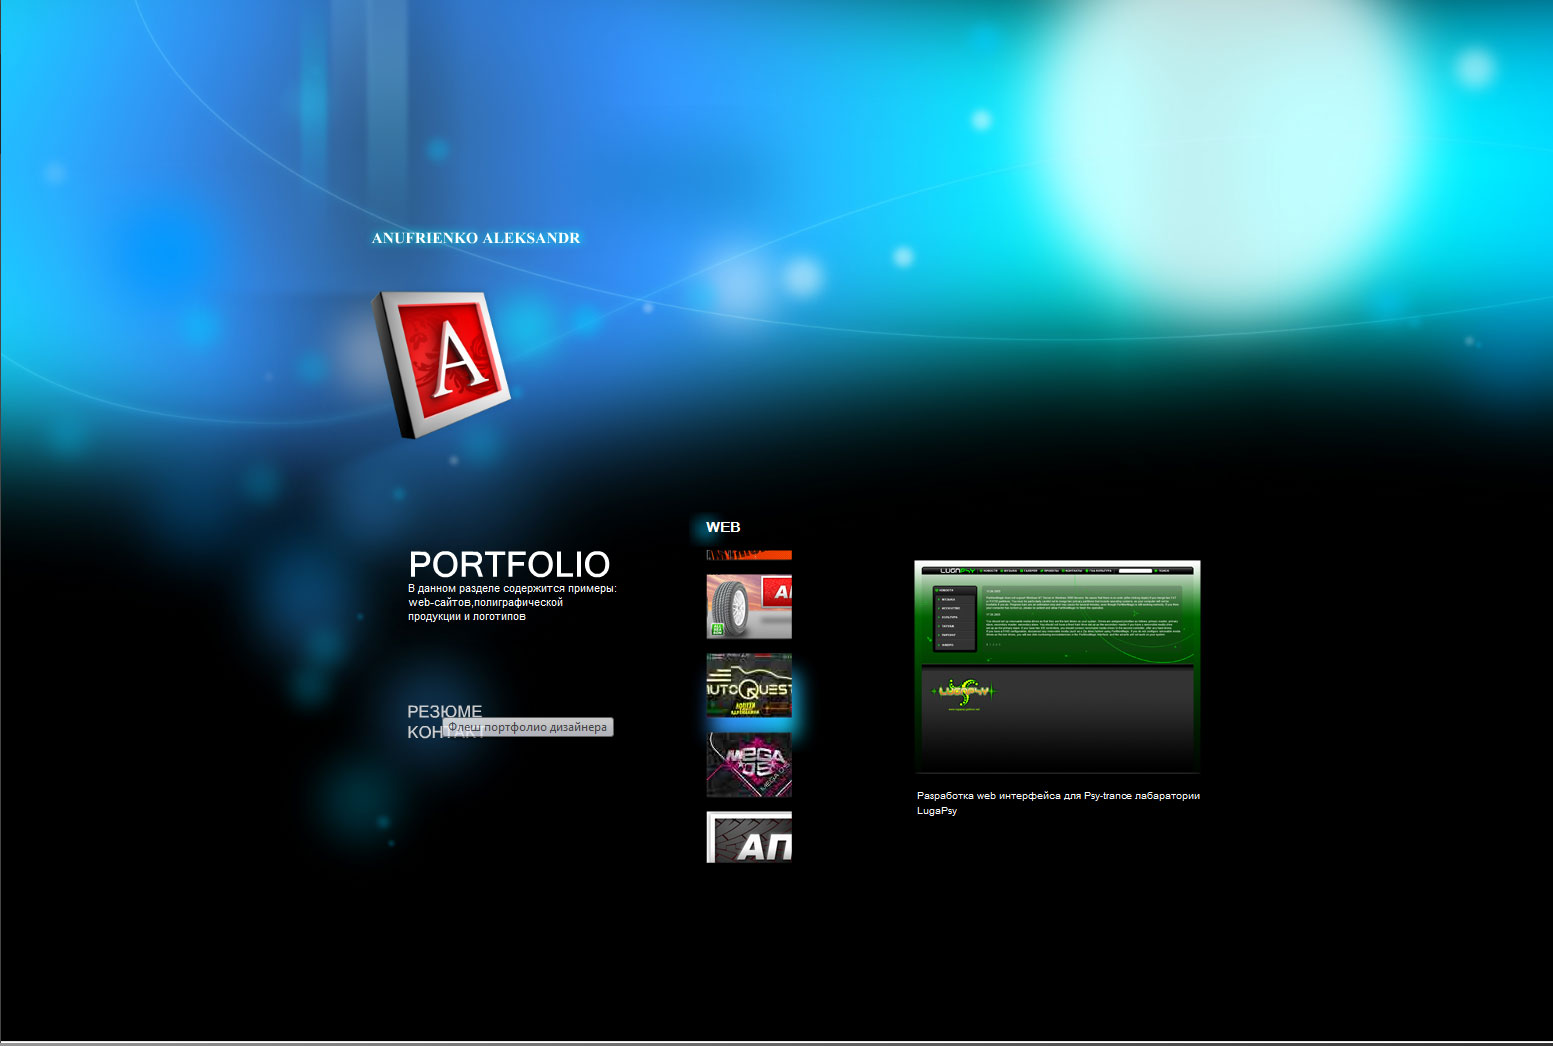Viewport: 1553px width, 1046px height.
Task: Select the green bullet beside НОВОСТИ sidebar item
Action: pyautogui.click(x=937, y=590)
